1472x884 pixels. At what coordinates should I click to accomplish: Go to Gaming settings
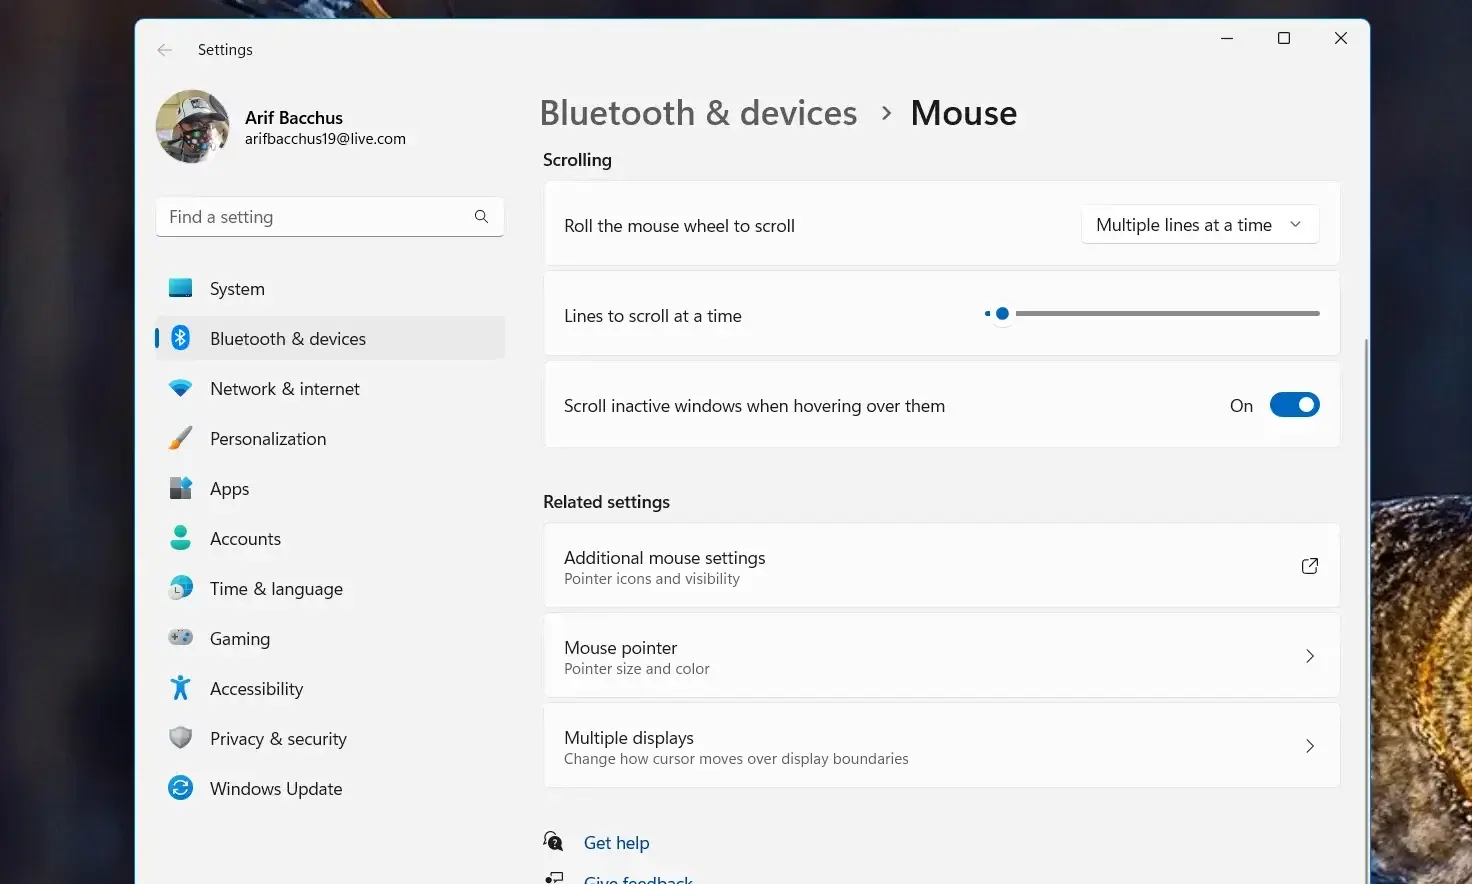coord(330,638)
